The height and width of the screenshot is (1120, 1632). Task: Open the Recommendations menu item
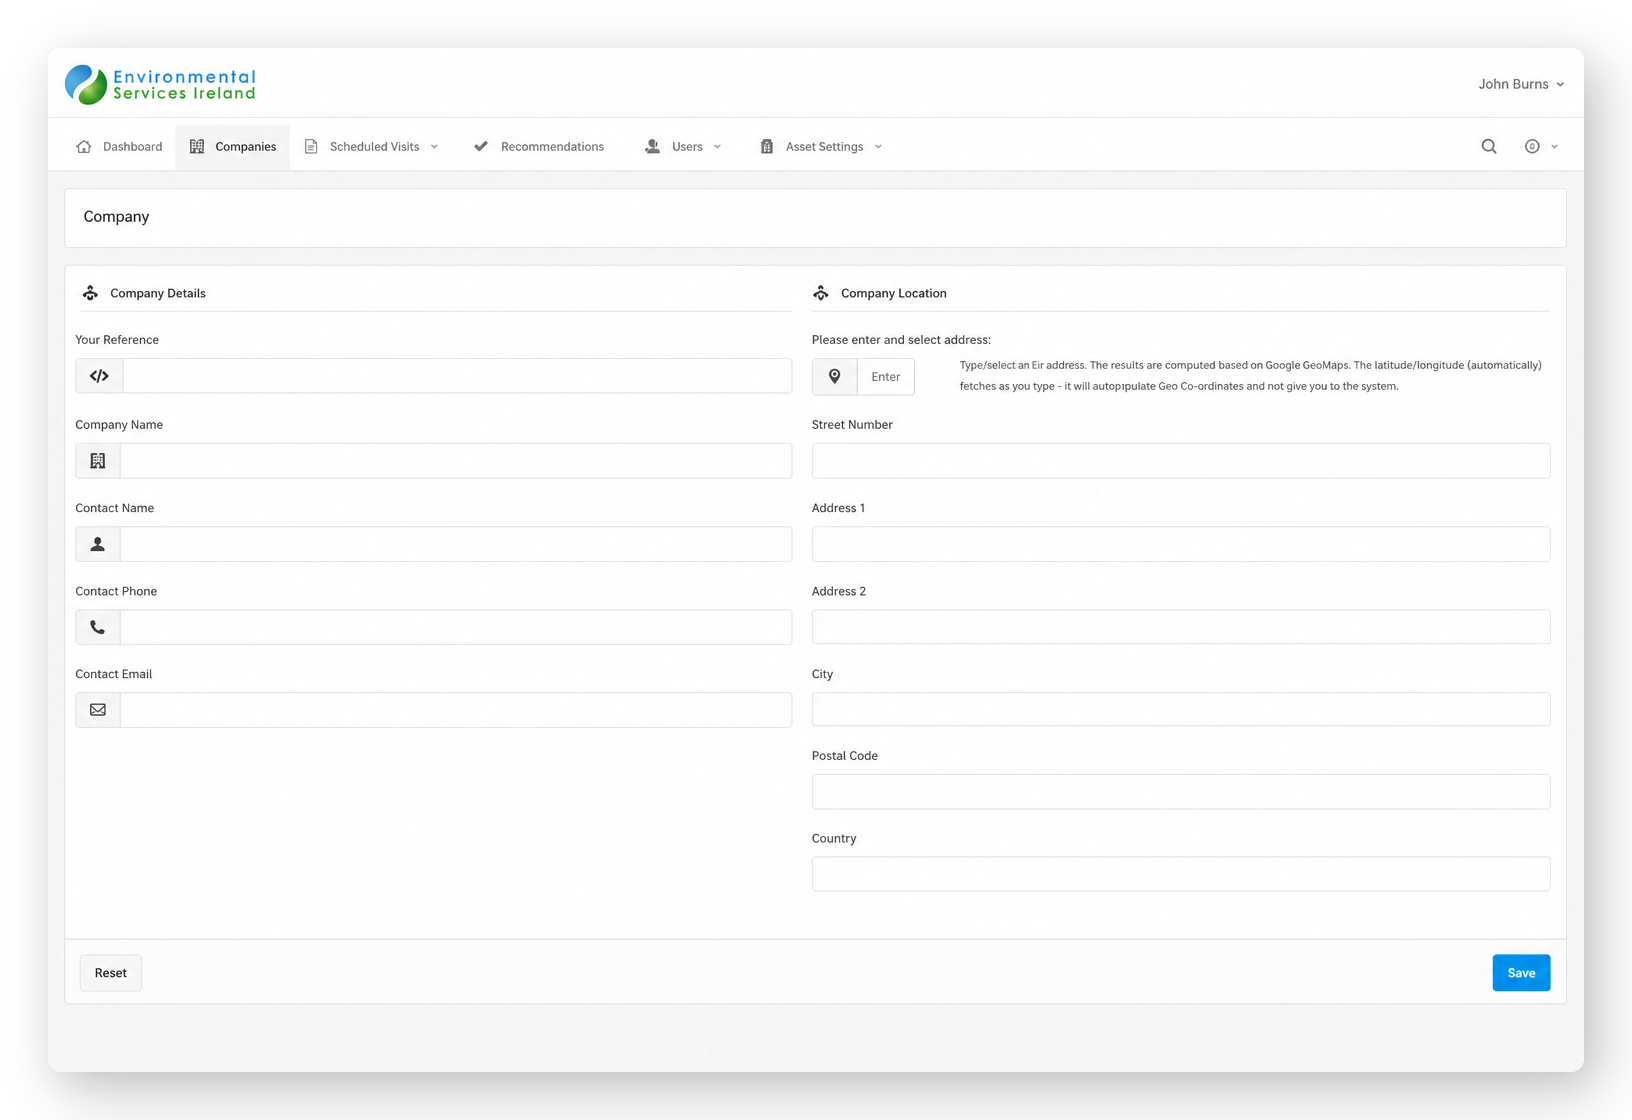pos(539,146)
